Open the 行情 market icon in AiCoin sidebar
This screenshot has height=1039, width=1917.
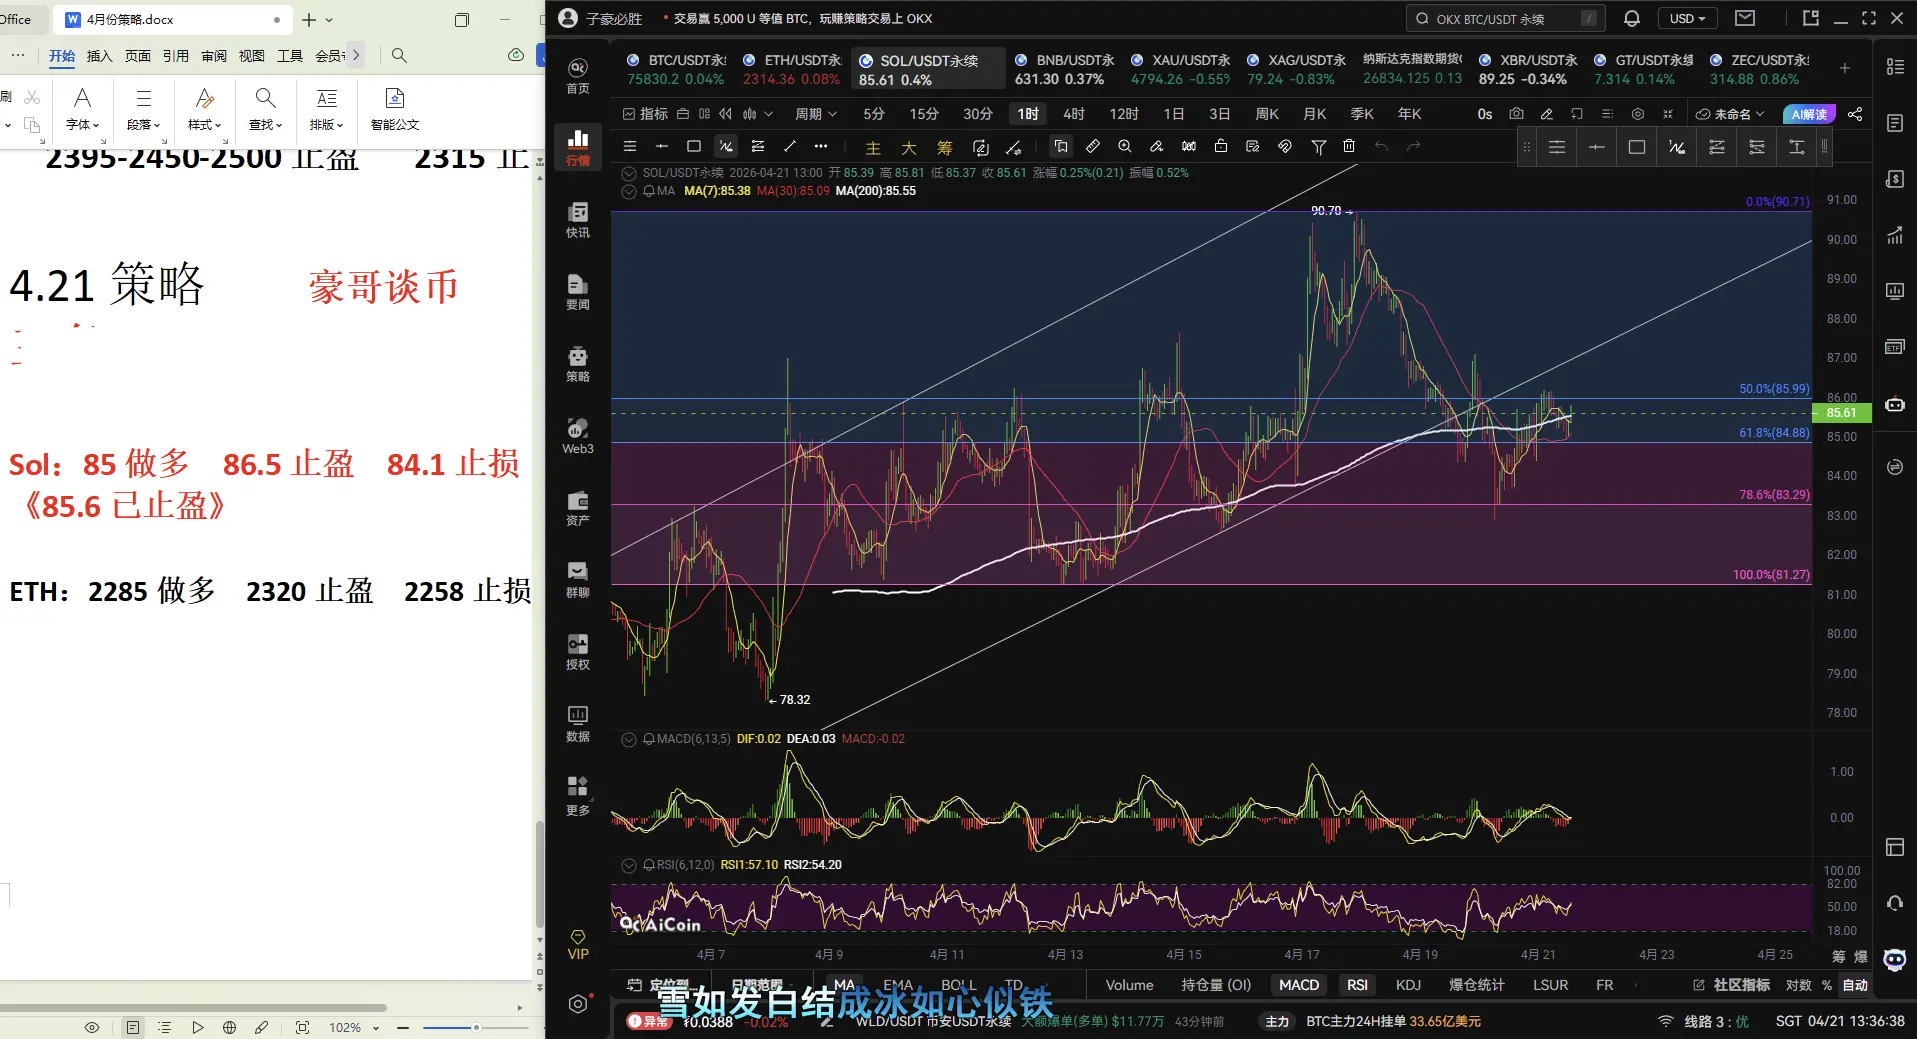tap(578, 147)
